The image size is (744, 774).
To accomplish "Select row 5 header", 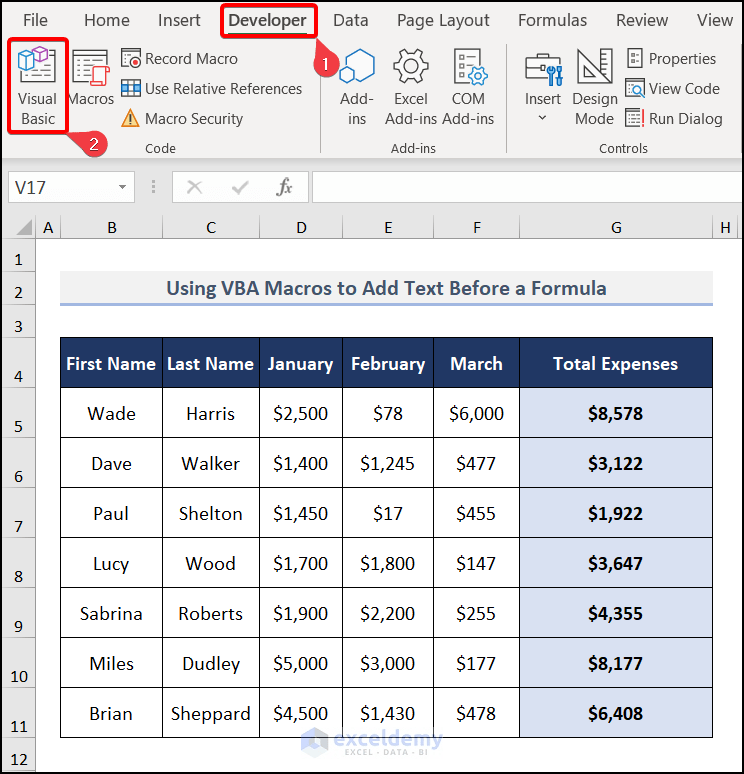I will click(x=19, y=413).
